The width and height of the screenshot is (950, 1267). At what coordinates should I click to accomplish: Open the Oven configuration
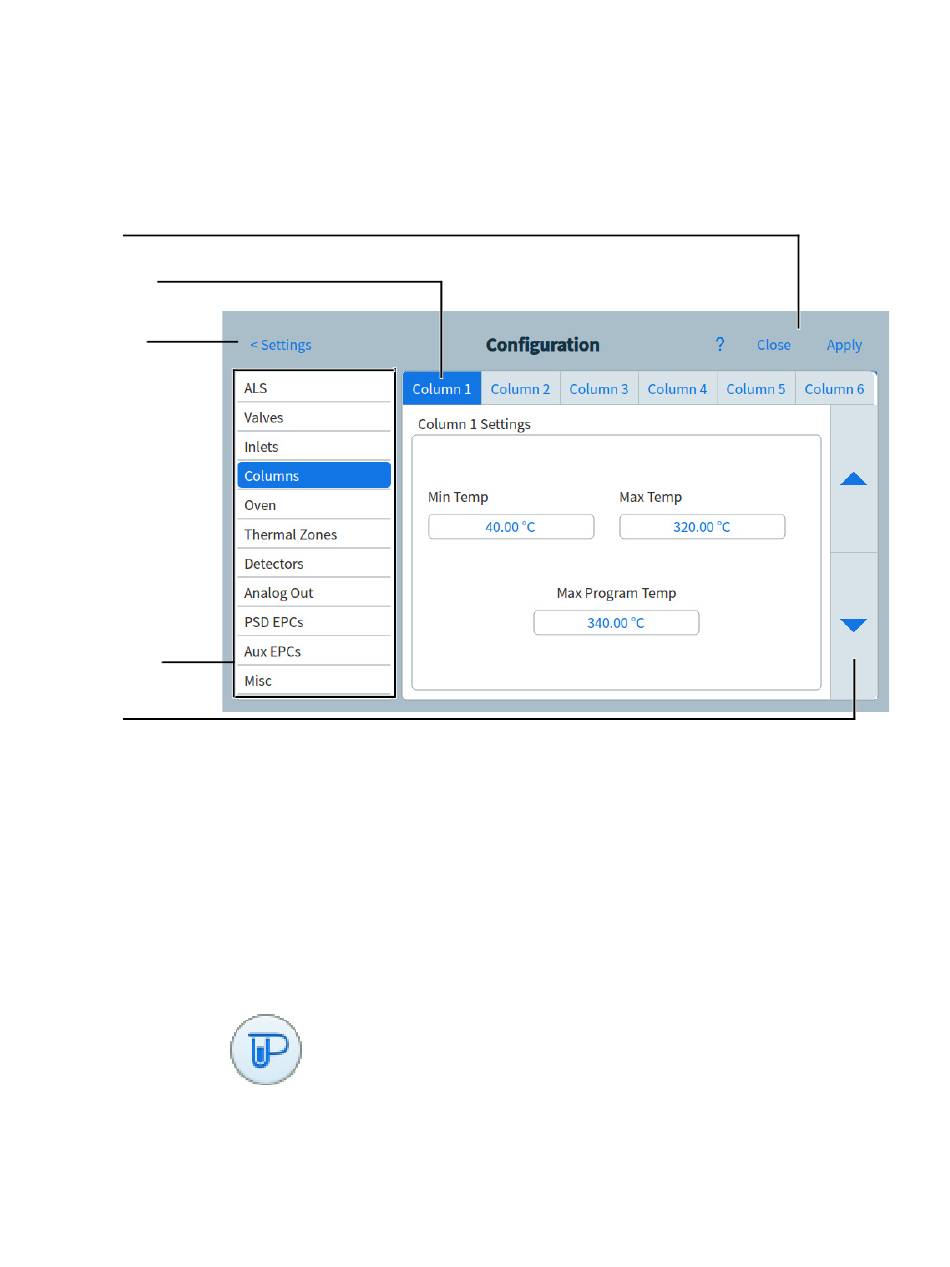(x=314, y=505)
